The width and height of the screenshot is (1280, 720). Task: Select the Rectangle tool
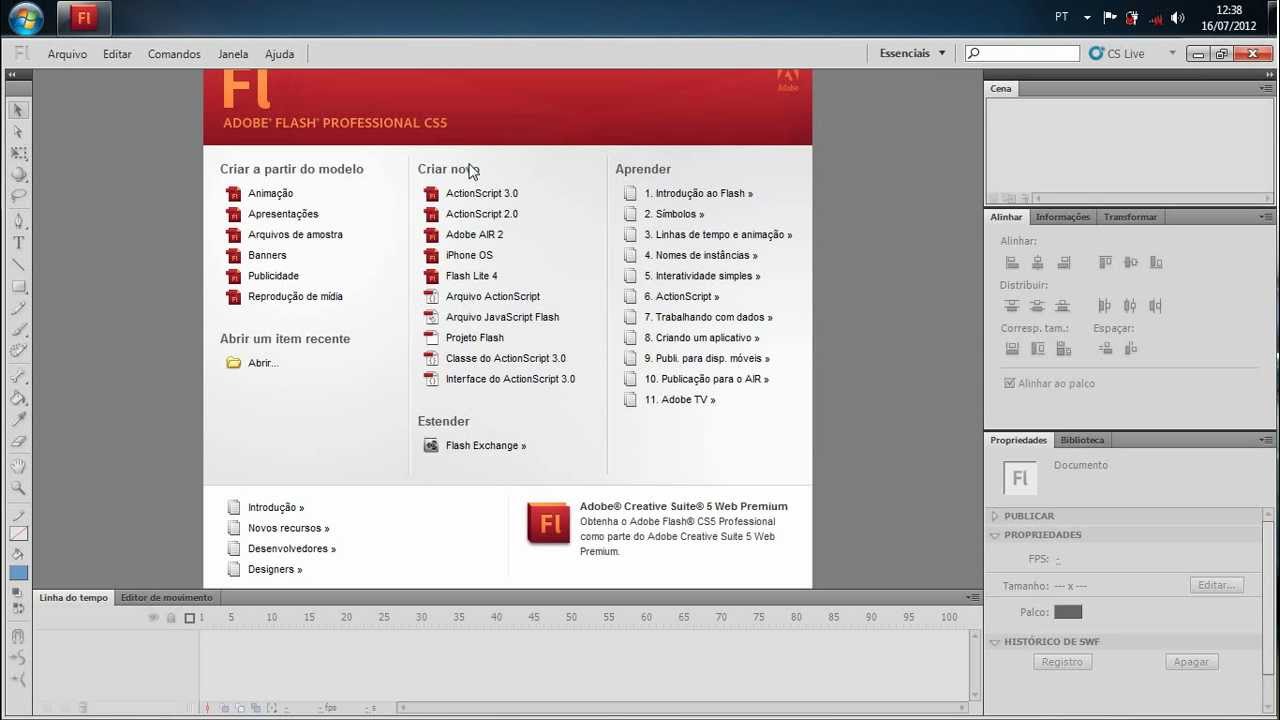click(18, 287)
